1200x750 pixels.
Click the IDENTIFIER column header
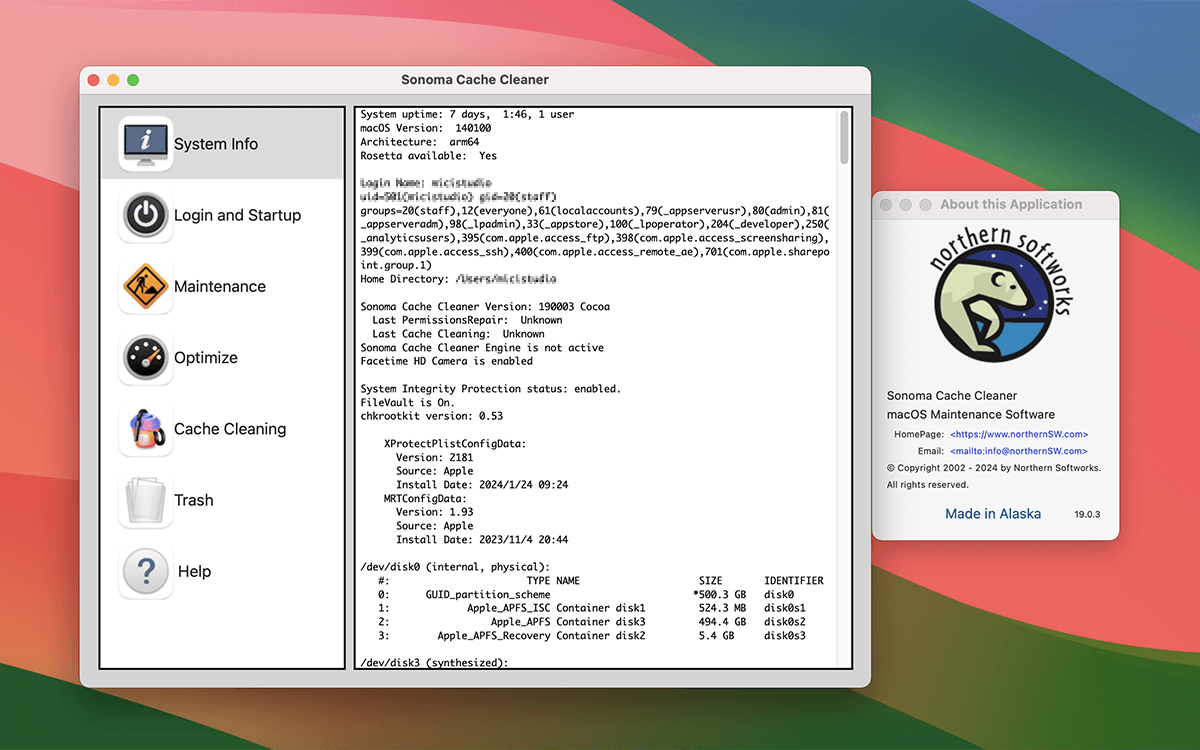point(794,581)
